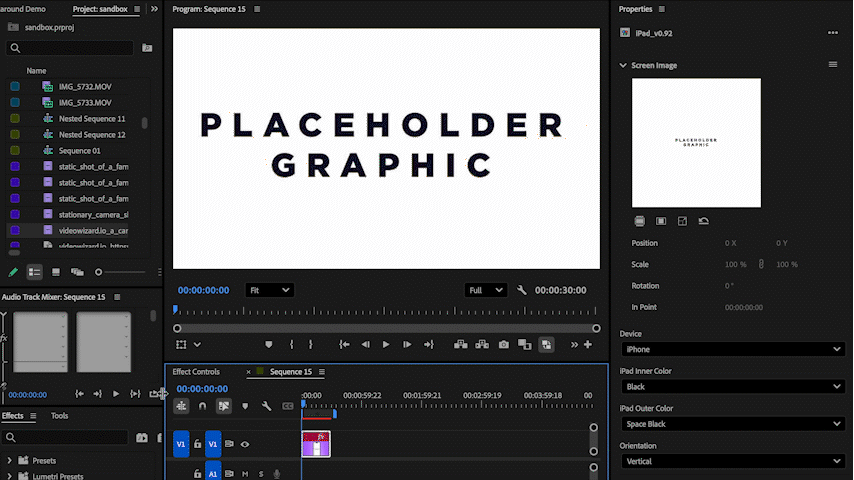Viewport: 854px width, 480px height.
Task: Open the Tools panel tab
Action: click(x=59, y=416)
